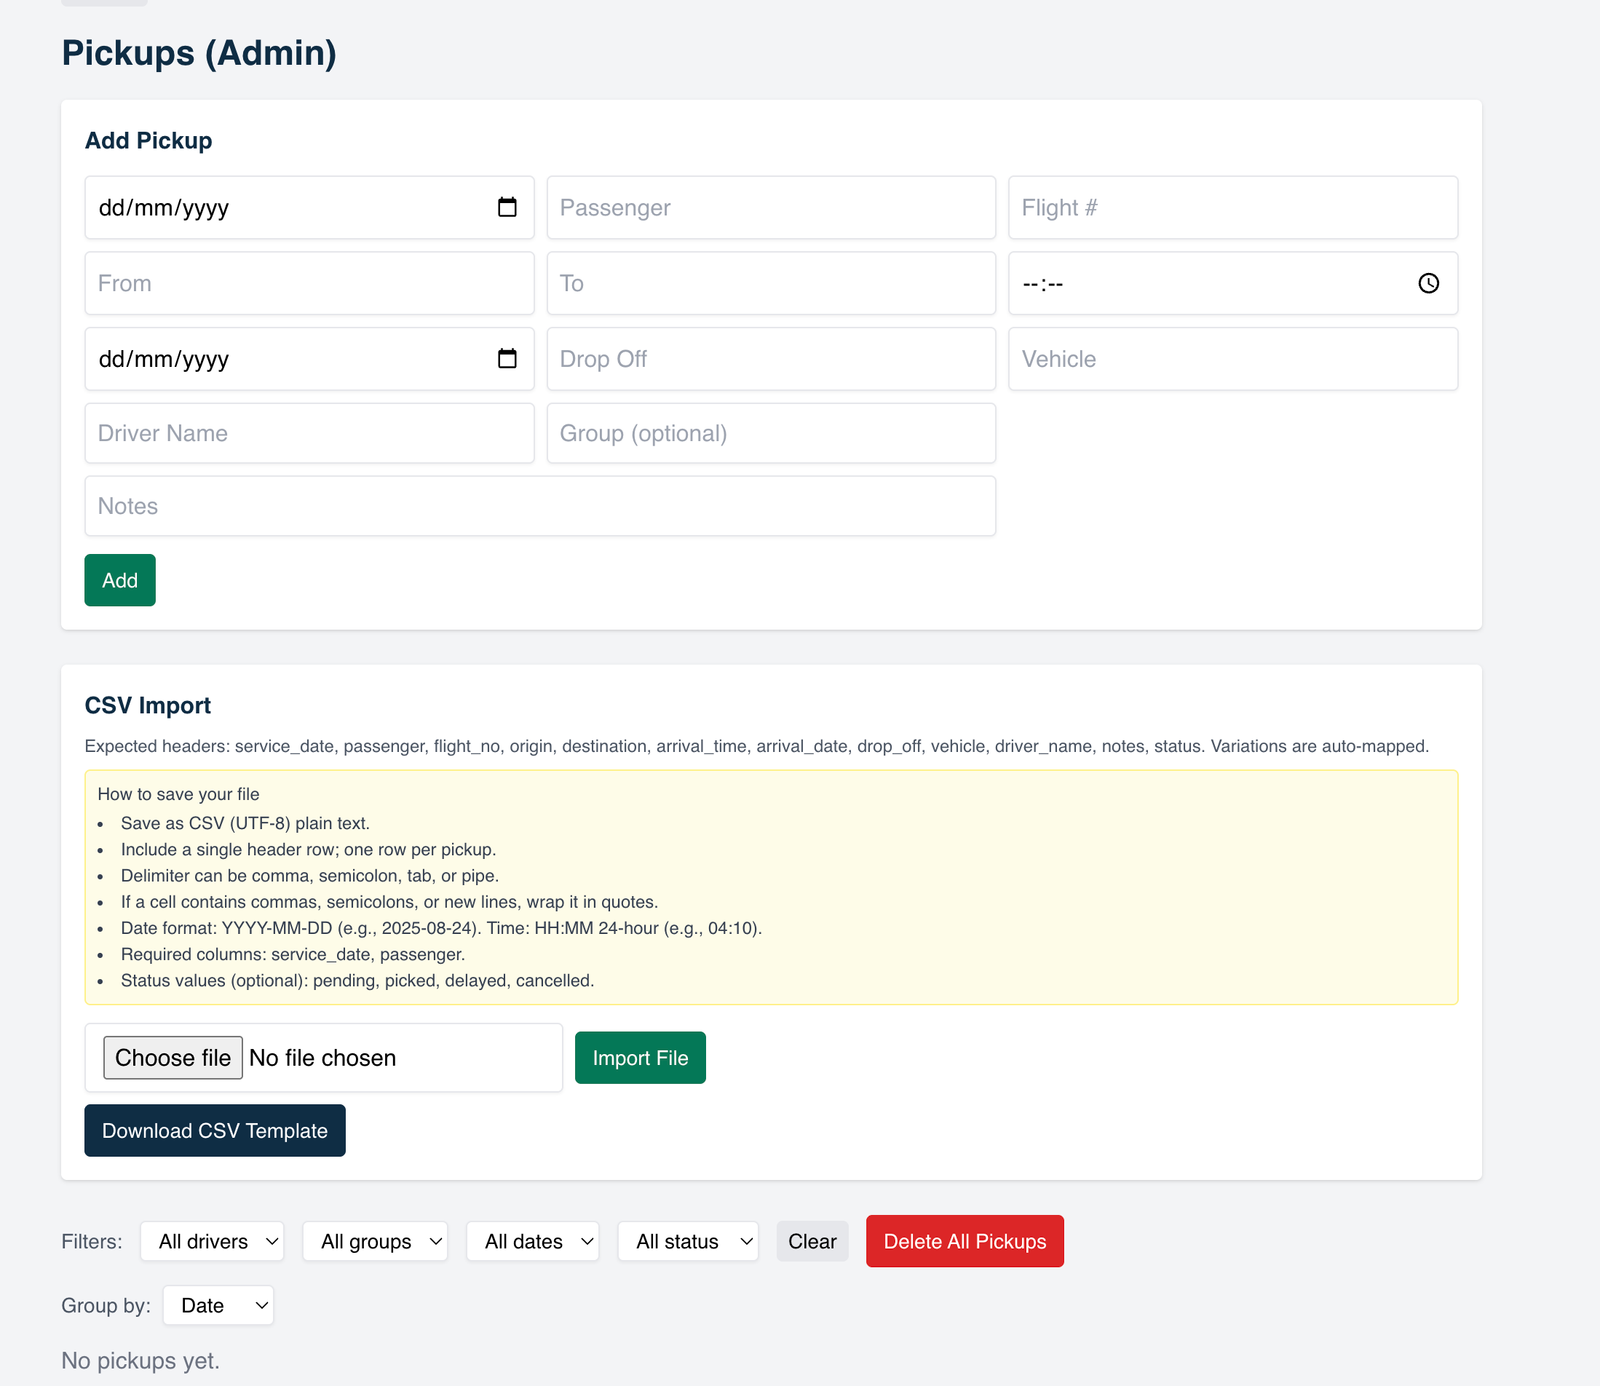This screenshot has height=1386, width=1600.
Task: Focus the Passenger input field
Action: click(x=770, y=207)
